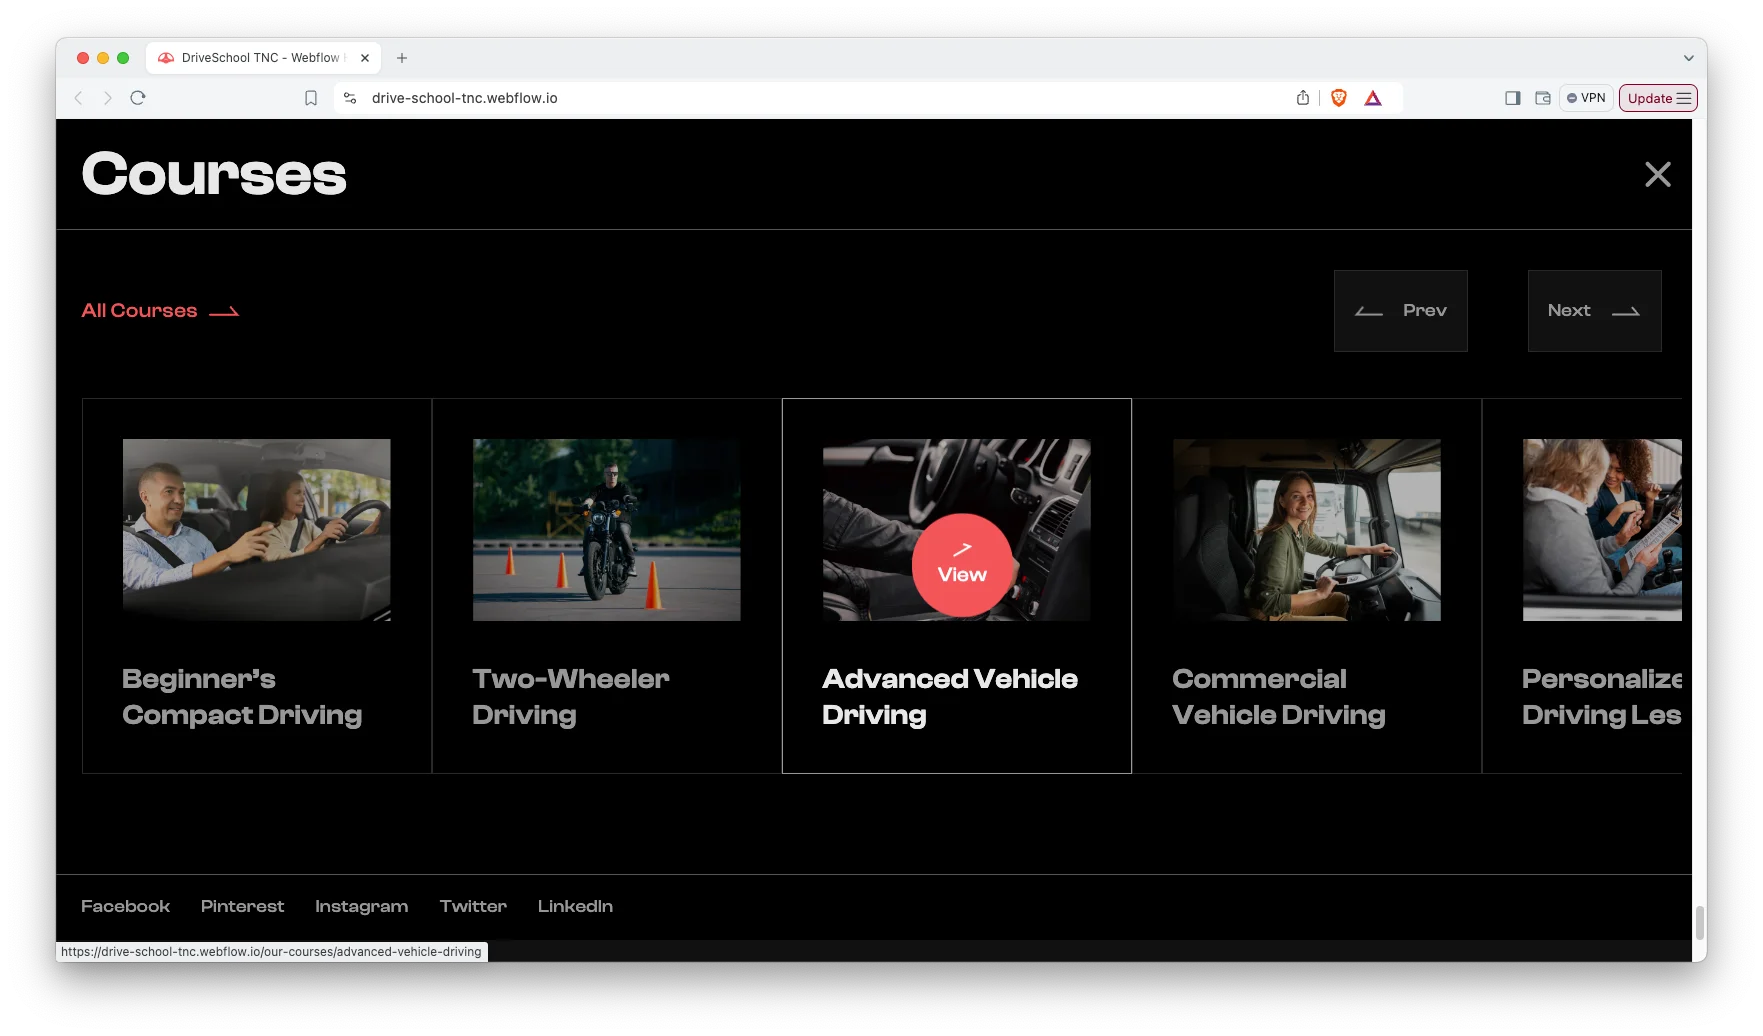This screenshot has width=1763, height=1036.
Task: Close the Courses overlay with the X
Action: tap(1658, 174)
